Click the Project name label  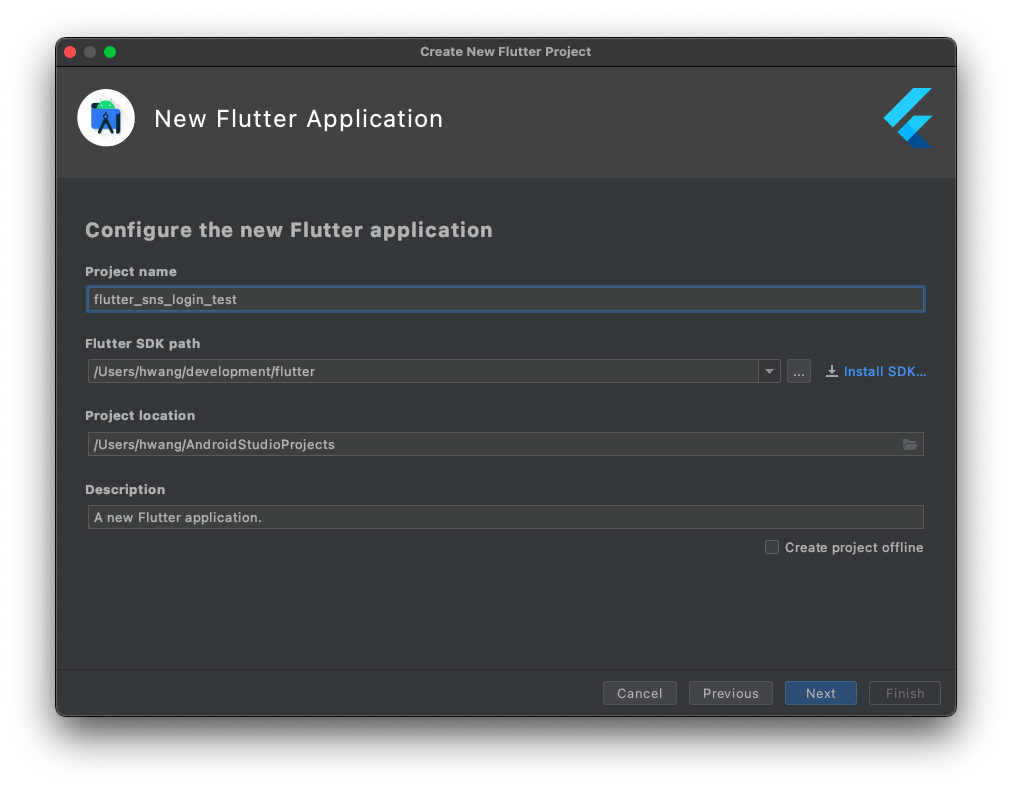point(130,272)
